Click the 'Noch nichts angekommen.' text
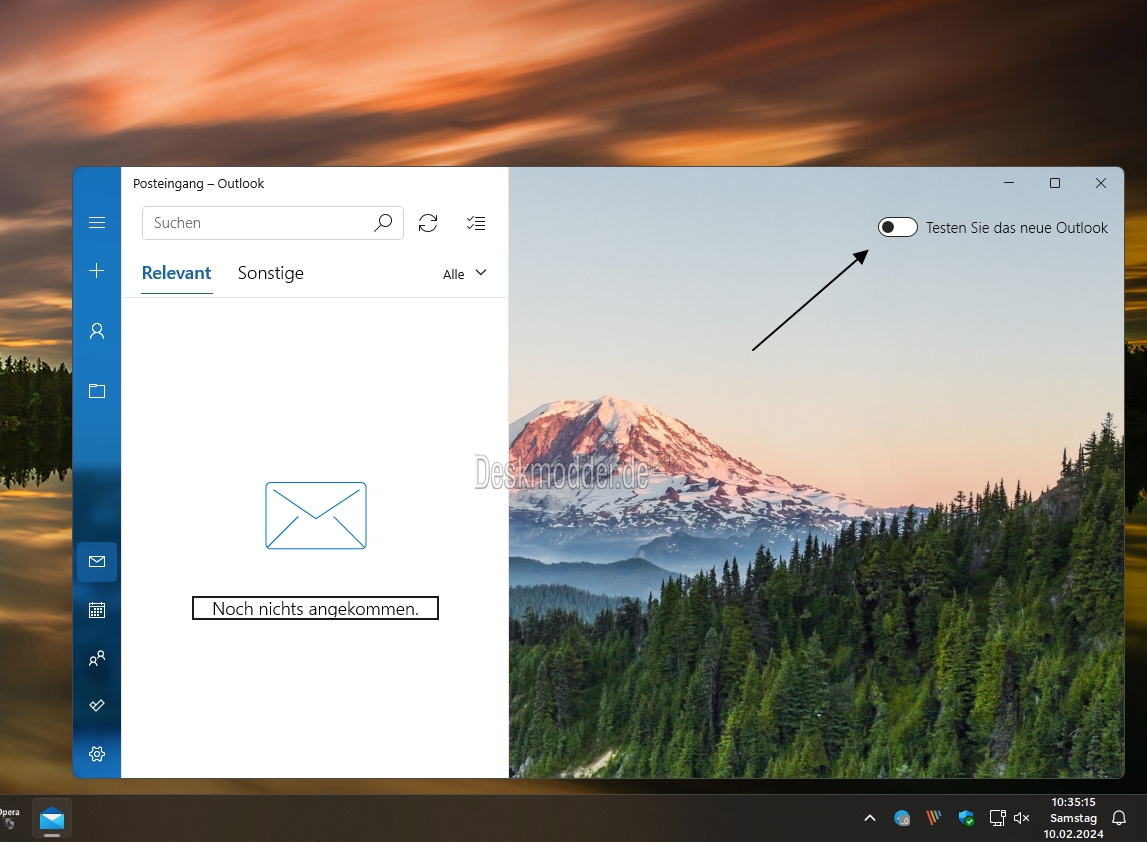 (315, 609)
